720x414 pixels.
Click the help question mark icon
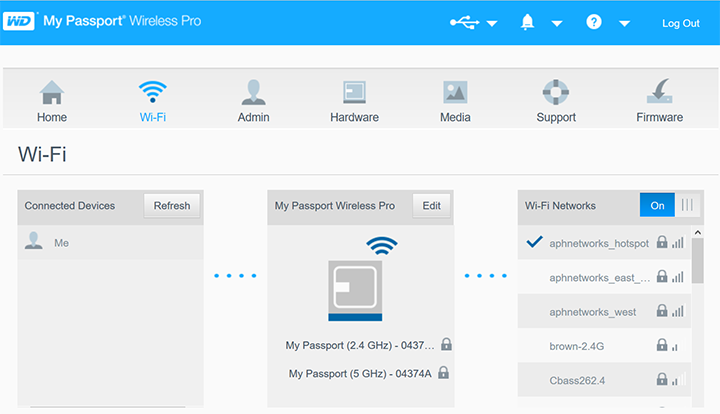tap(594, 22)
